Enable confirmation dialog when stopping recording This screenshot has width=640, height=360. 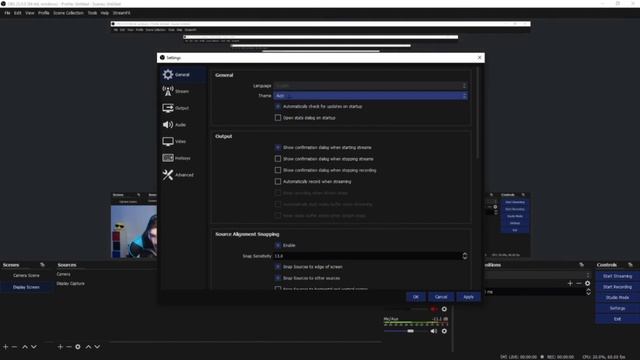coord(278,170)
